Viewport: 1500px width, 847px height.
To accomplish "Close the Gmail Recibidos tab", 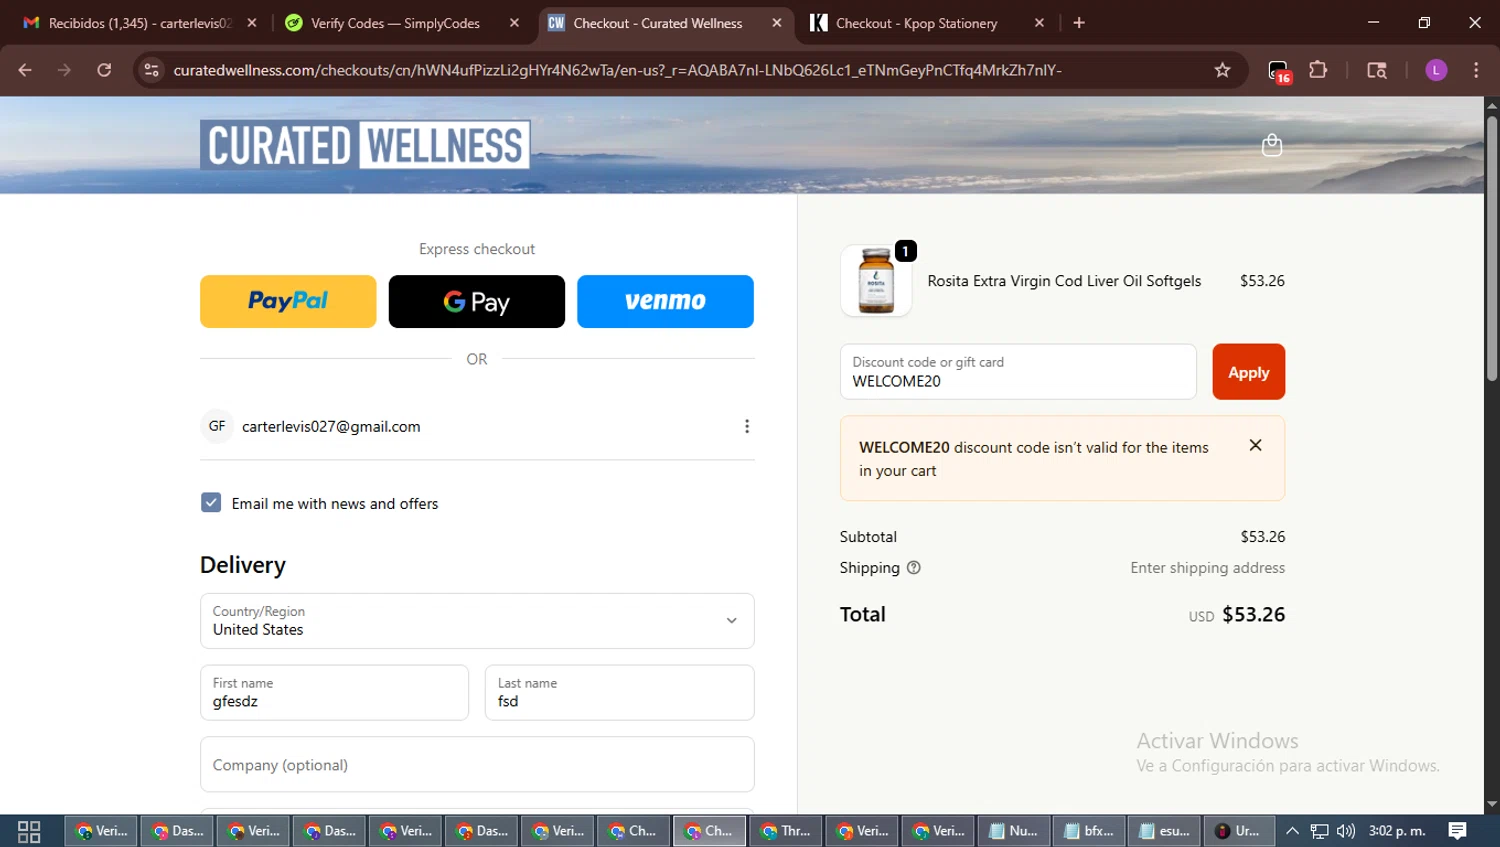I will (252, 23).
